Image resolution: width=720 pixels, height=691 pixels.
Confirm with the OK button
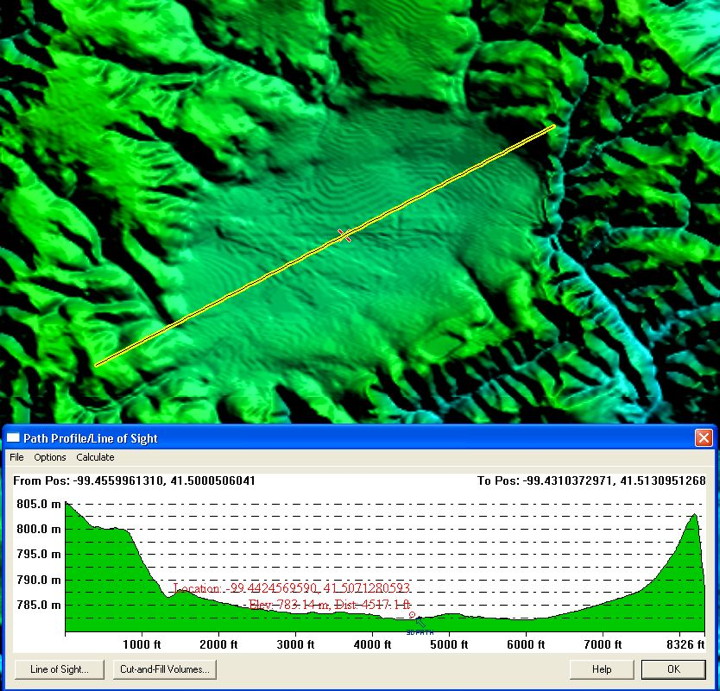pos(673,669)
